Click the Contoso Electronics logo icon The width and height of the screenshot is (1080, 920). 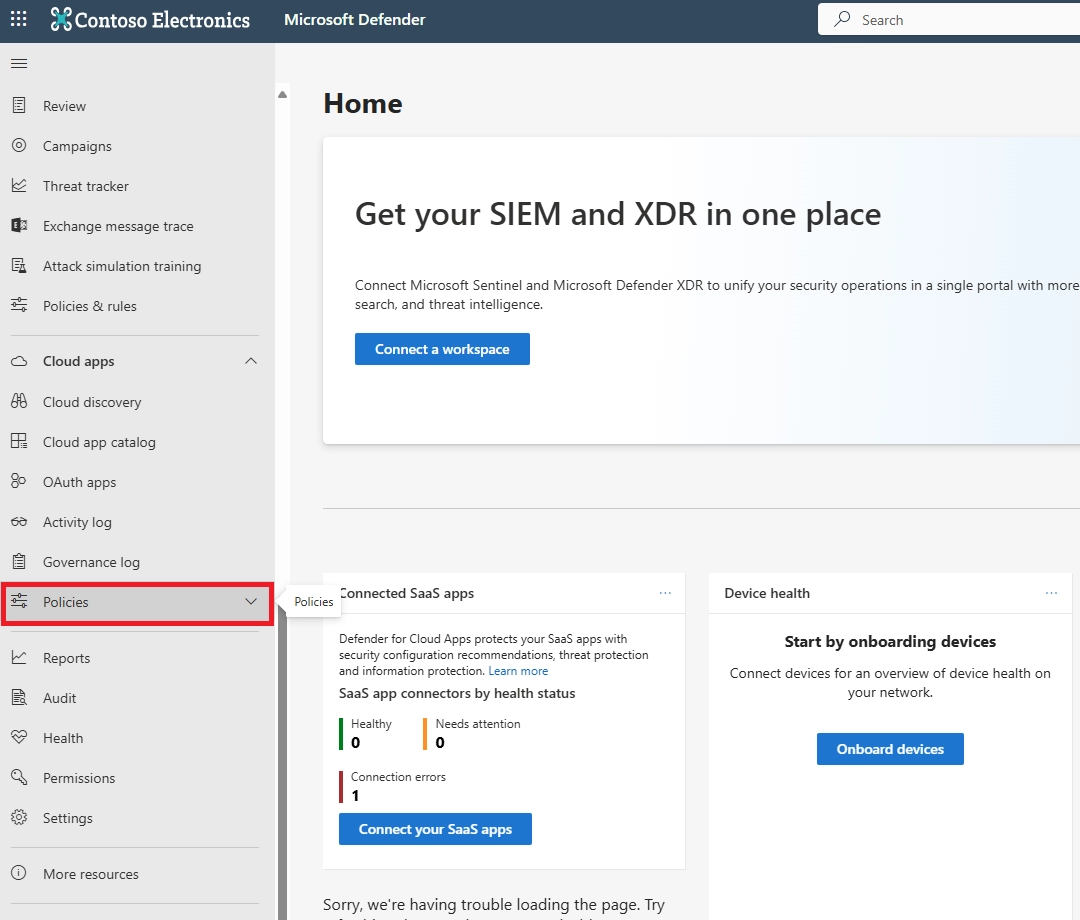61,19
